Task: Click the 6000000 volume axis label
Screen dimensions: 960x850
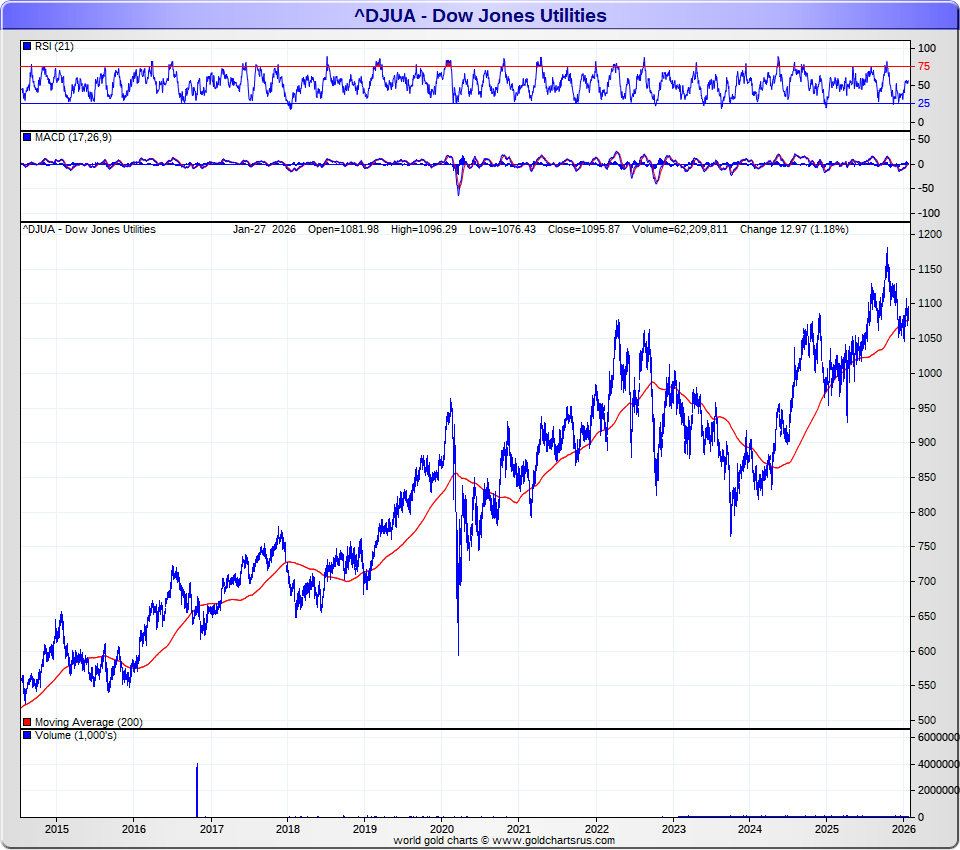Action: [937, 738]
